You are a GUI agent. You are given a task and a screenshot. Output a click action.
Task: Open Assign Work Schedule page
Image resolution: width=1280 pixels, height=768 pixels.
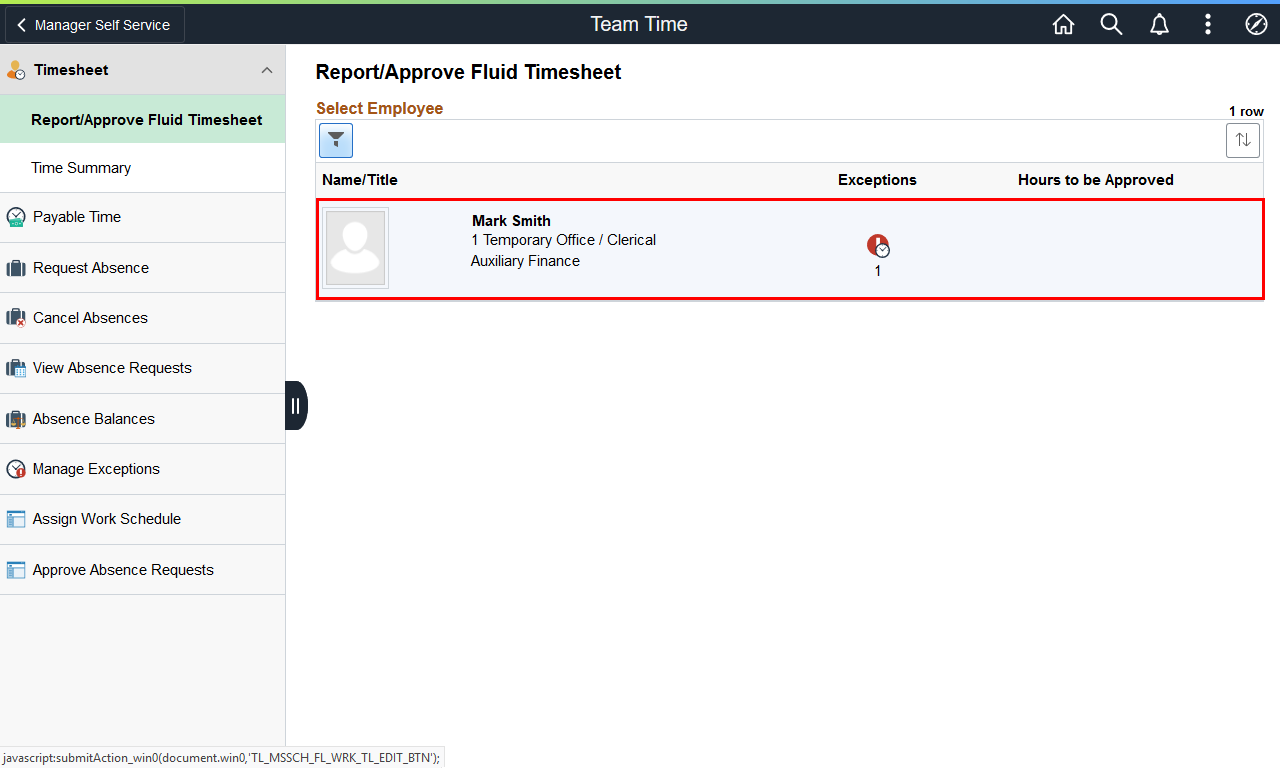106,519
